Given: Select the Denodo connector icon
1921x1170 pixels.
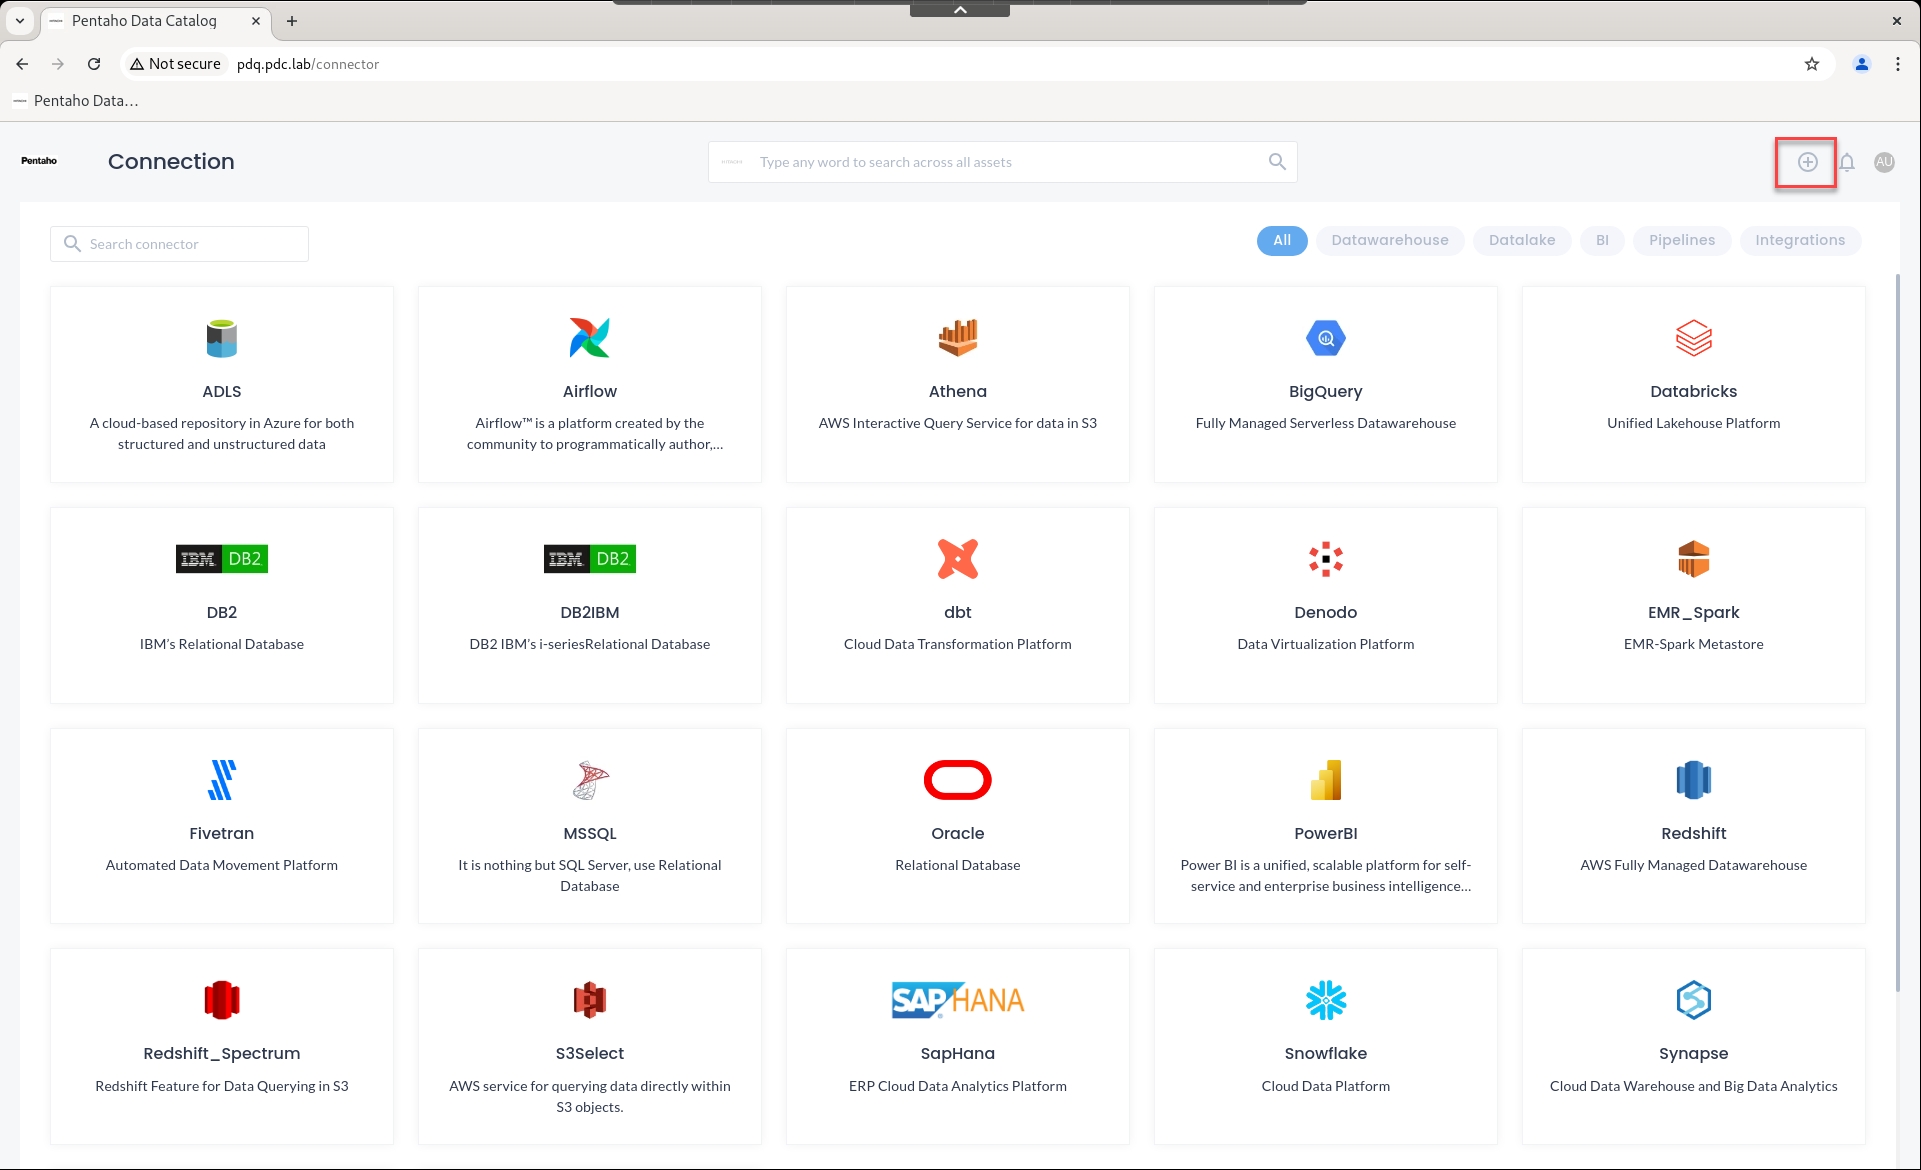Looking at the screenshot, I should tap(1325, 559).
